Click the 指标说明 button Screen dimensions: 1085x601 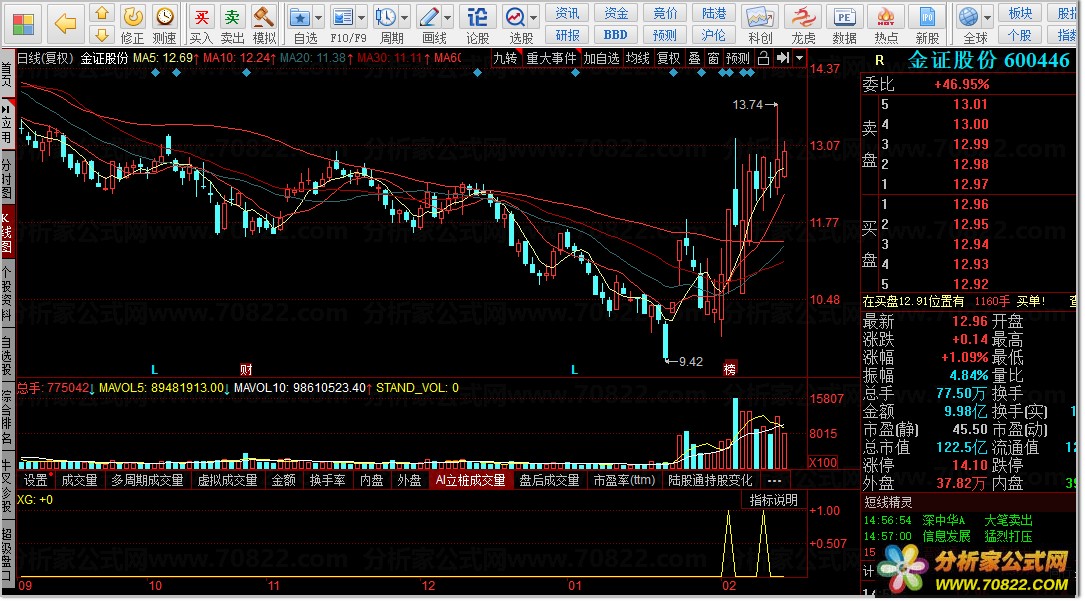click(774, 500)
